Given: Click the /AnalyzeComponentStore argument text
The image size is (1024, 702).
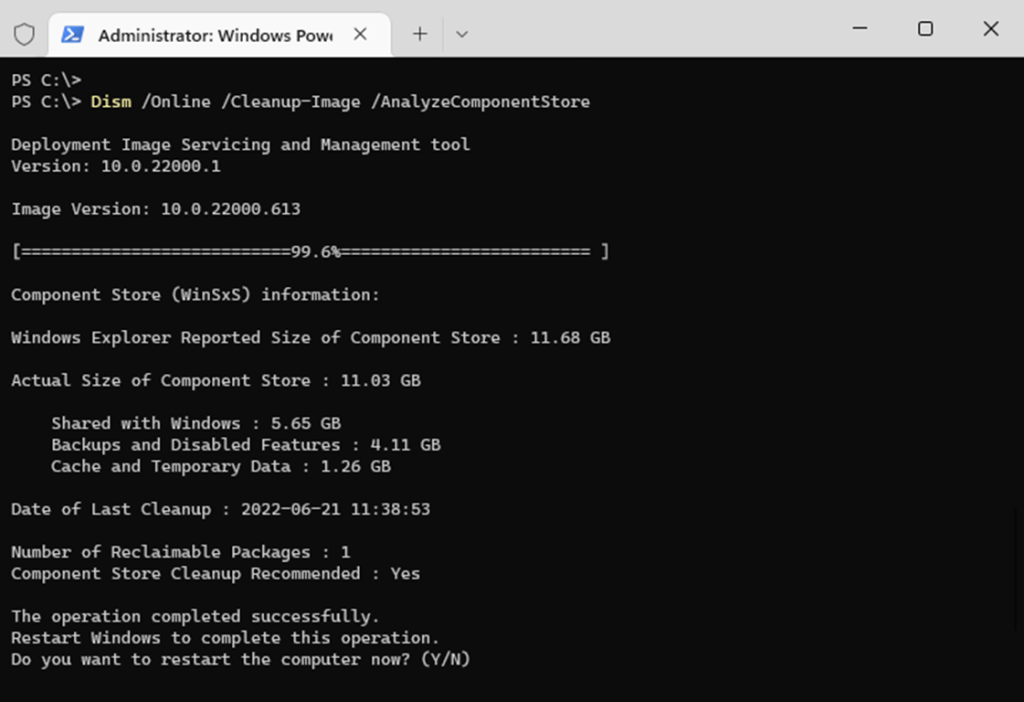Looking at the screenshot, I should (x=481, y=102).
